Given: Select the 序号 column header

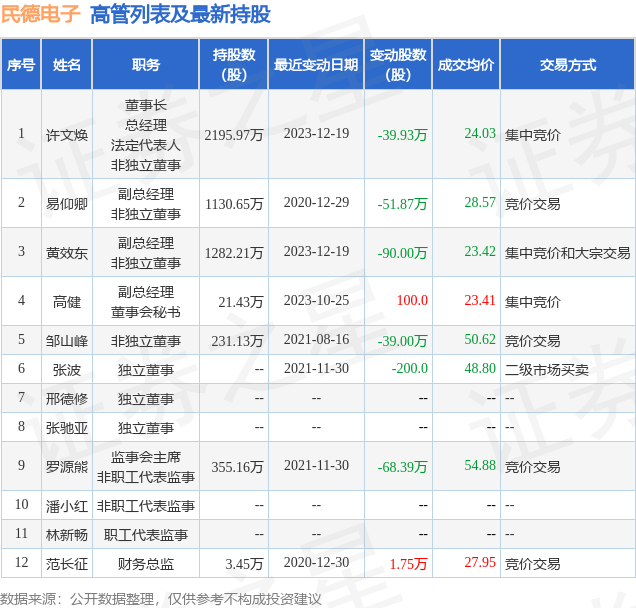Looking at the screenshot, I should coord(21,65).
